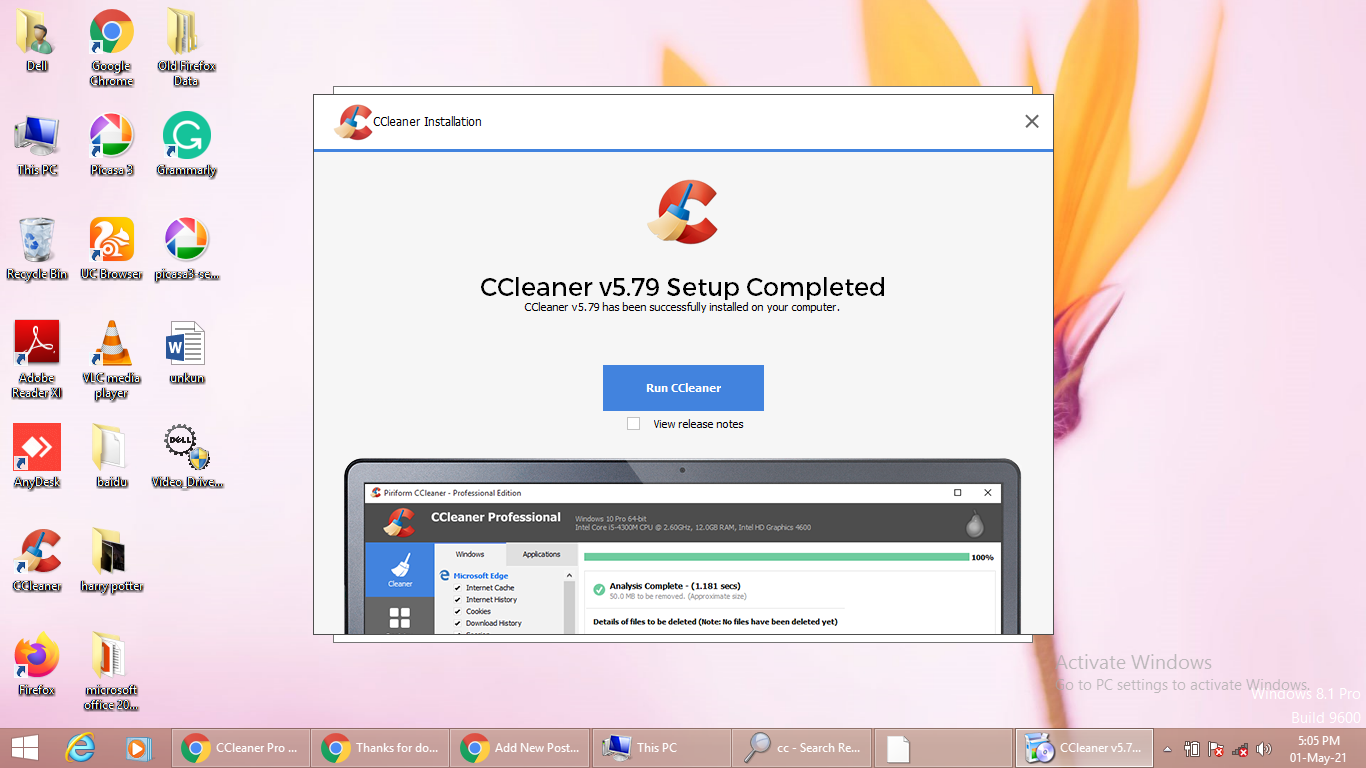The image size is (1366, 768).
Task: Select the microsoft office 20... folder
Action: click(x=112, y=671)
